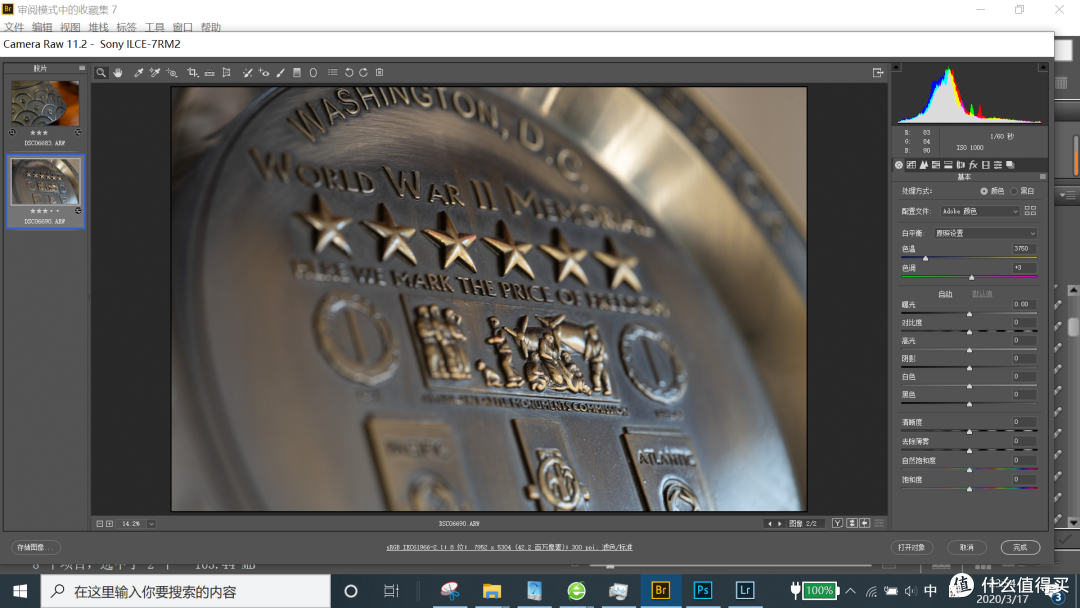Screen dimensions: 1080x608
Task: Open the Tone Curve panel tab
Action: click(911, 165)
